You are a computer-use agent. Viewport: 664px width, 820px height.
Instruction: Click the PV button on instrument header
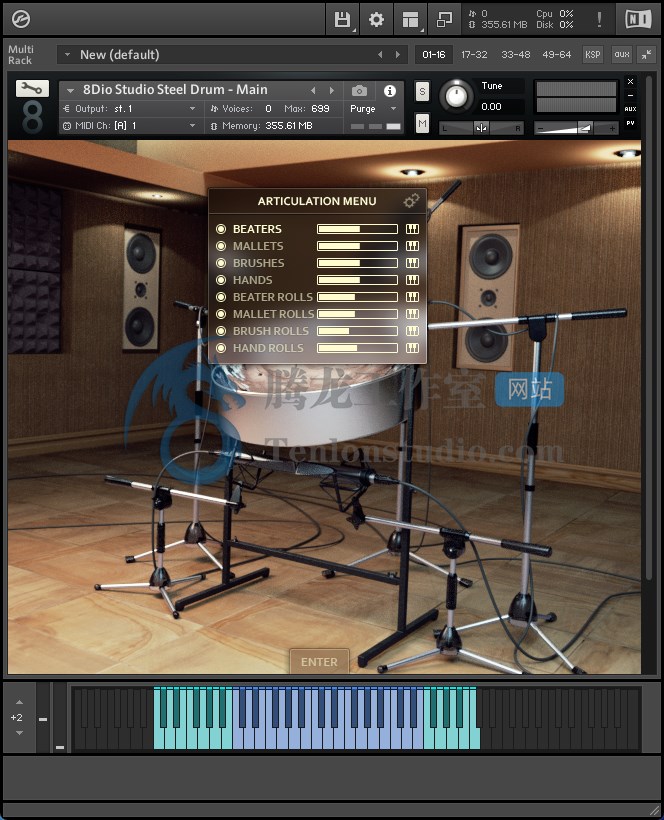pyautogui.click(x=631, y=123)
